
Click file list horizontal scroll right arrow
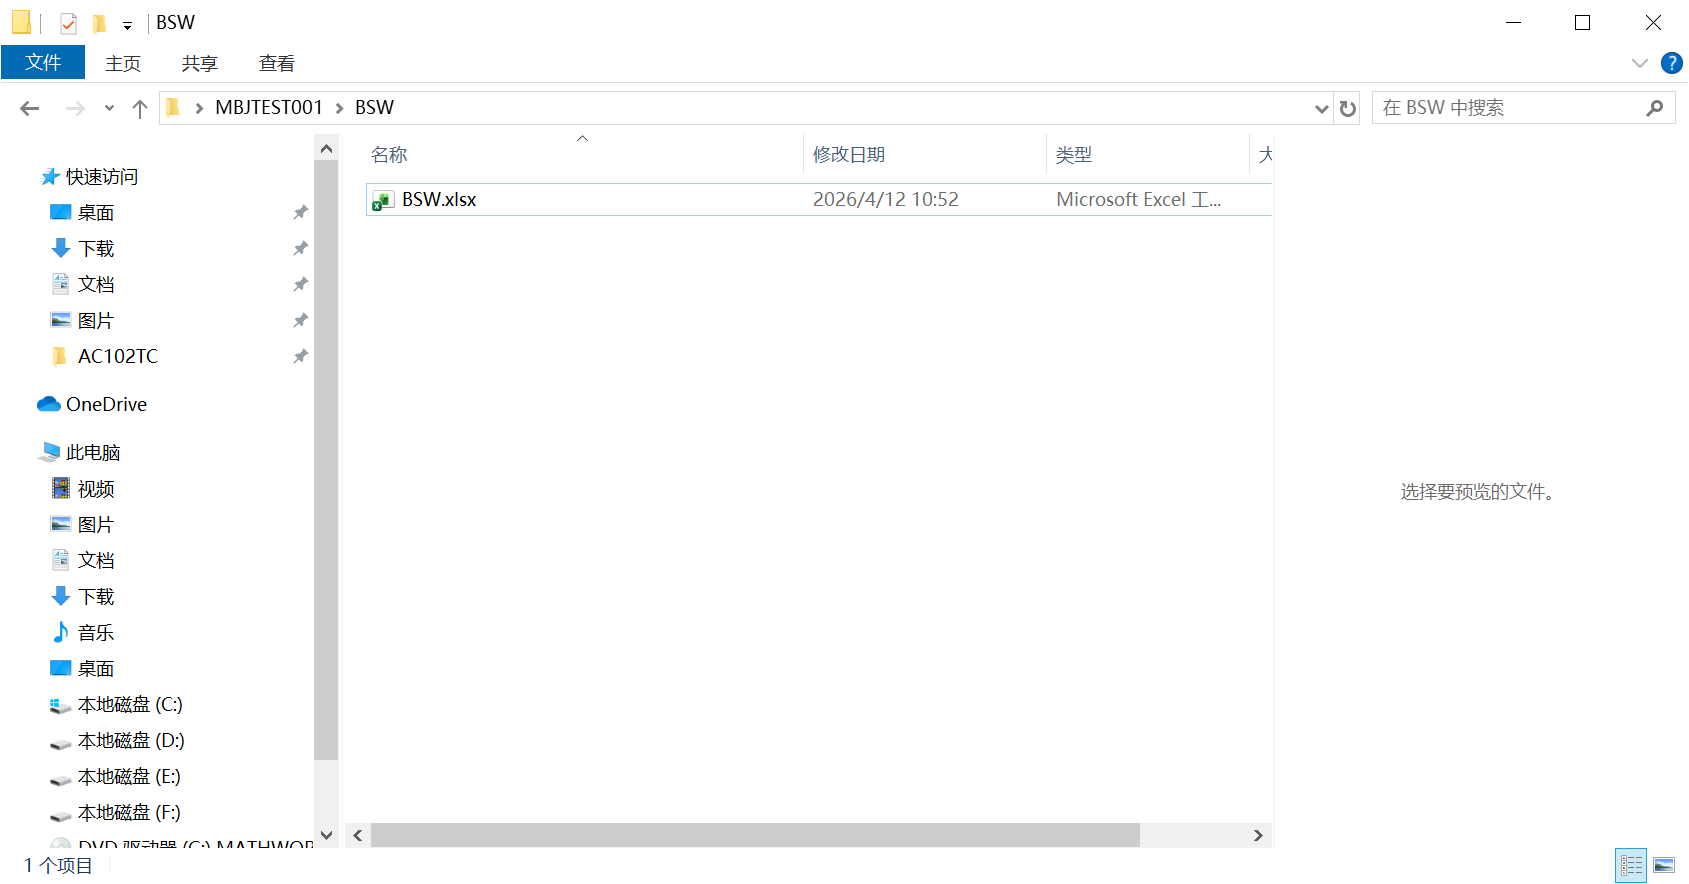1259,835
